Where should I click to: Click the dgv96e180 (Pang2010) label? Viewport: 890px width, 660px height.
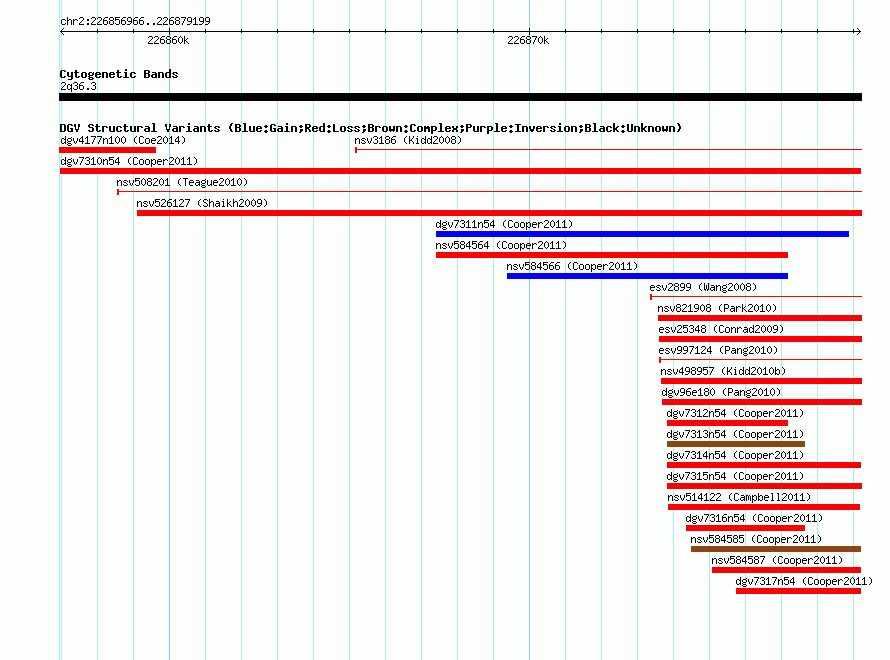tap(721, 392)
